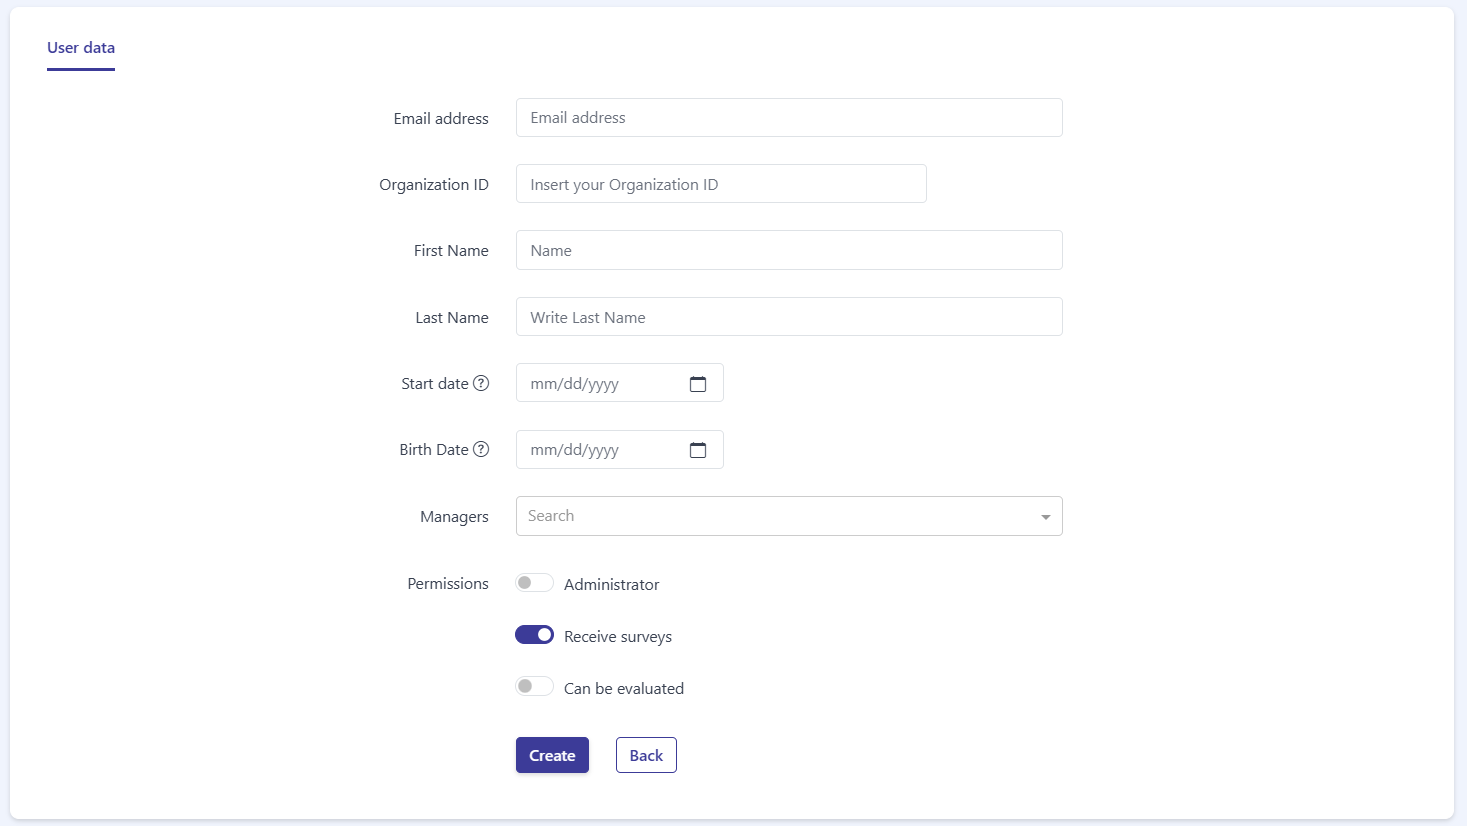Viewport: 1467px width, 826px height.
Task: Click the Can be evaluated label text
Action: click(x=624, y=688)
